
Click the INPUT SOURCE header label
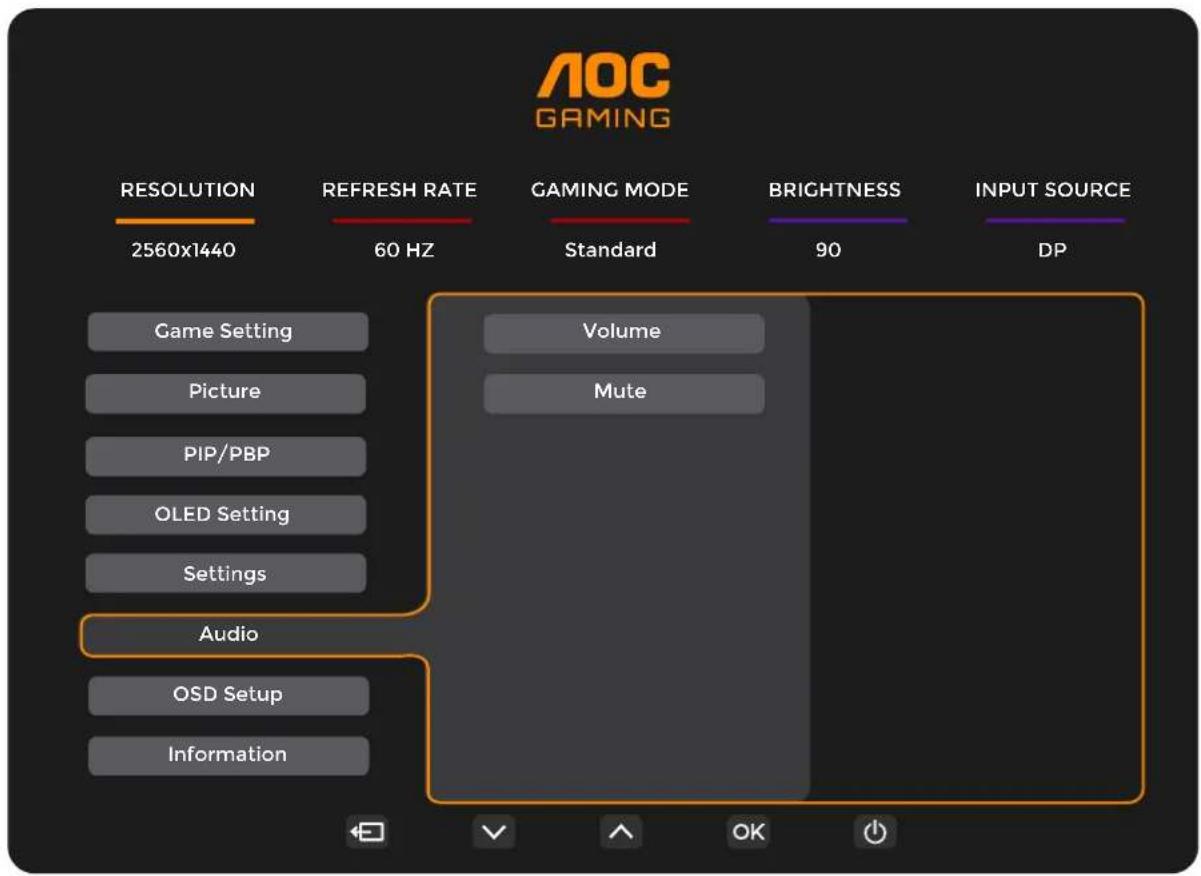point(1053,190)
